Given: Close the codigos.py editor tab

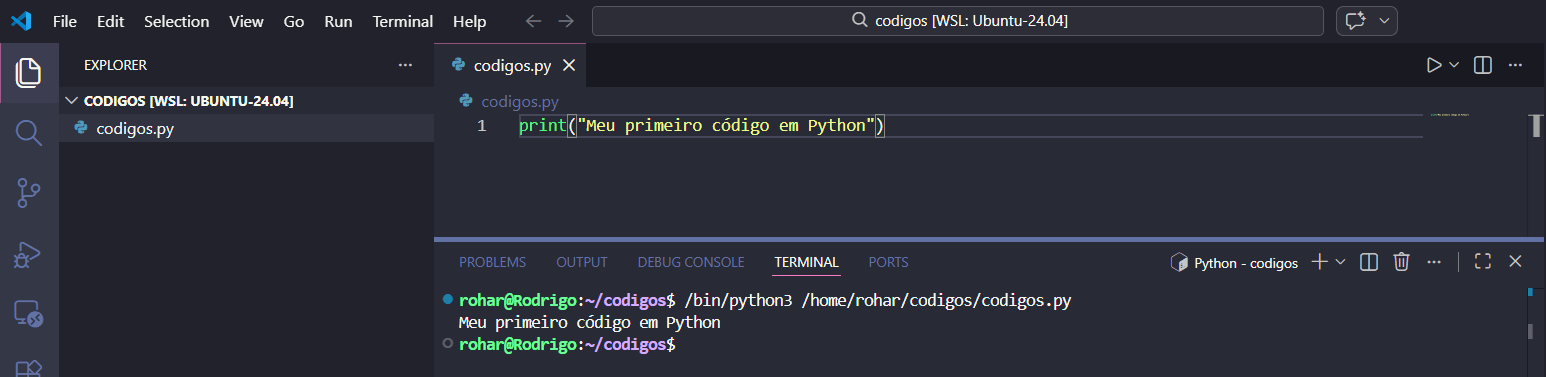Looking at the screenshot, I should [x=569, y=66].
